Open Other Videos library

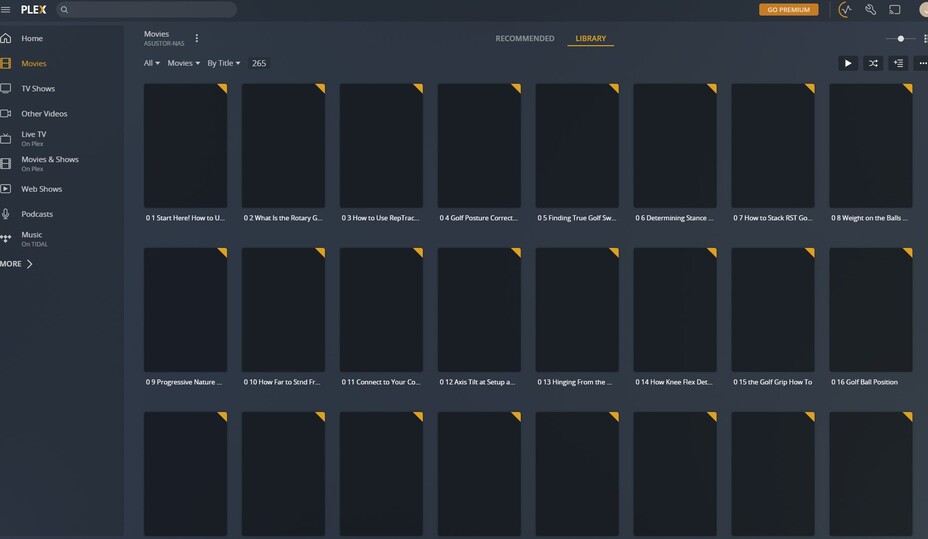(44, 114)
